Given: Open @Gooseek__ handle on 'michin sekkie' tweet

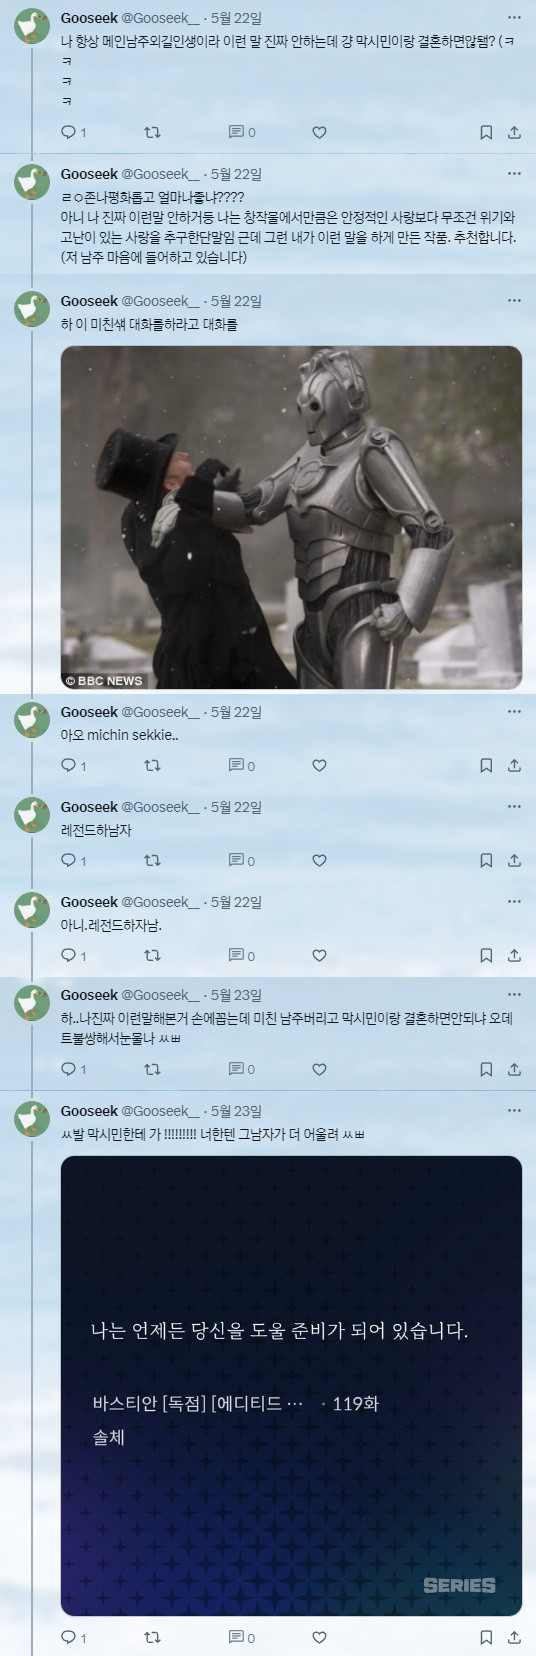Looking at the screenshot, I should coord(160,712).
